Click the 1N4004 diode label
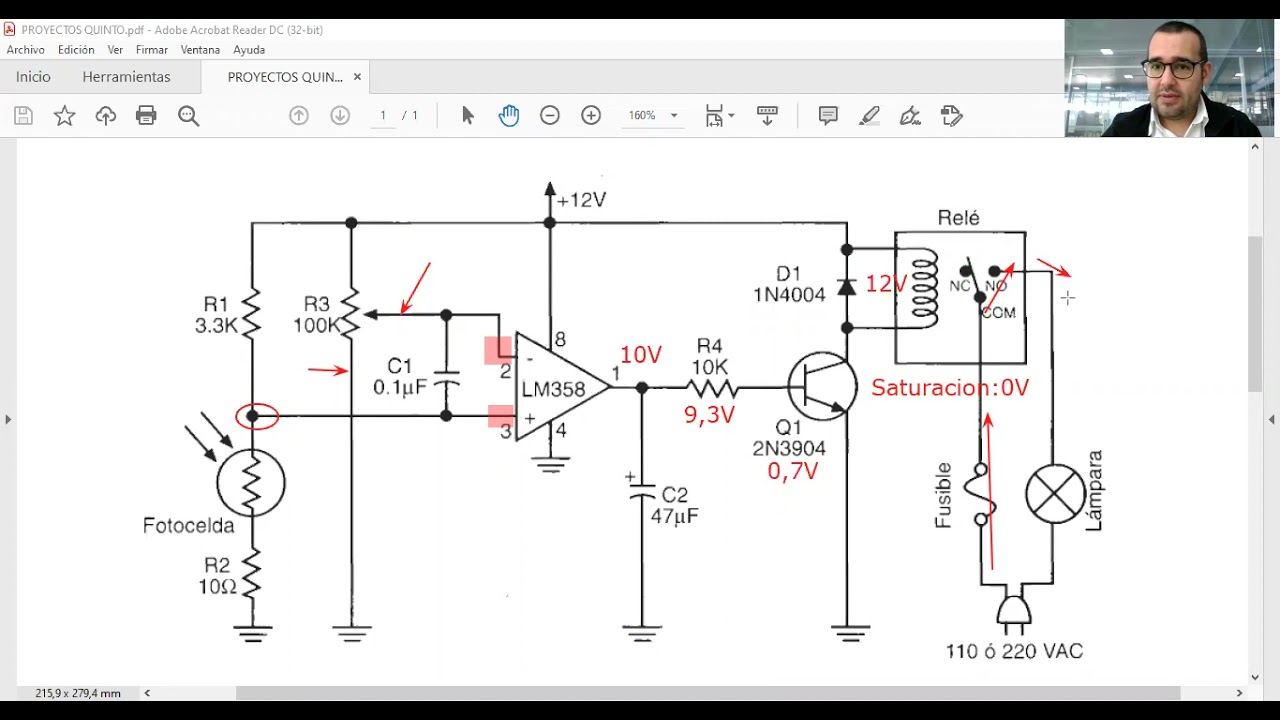Screen dimensions: 1280x720 coord(789,295)
